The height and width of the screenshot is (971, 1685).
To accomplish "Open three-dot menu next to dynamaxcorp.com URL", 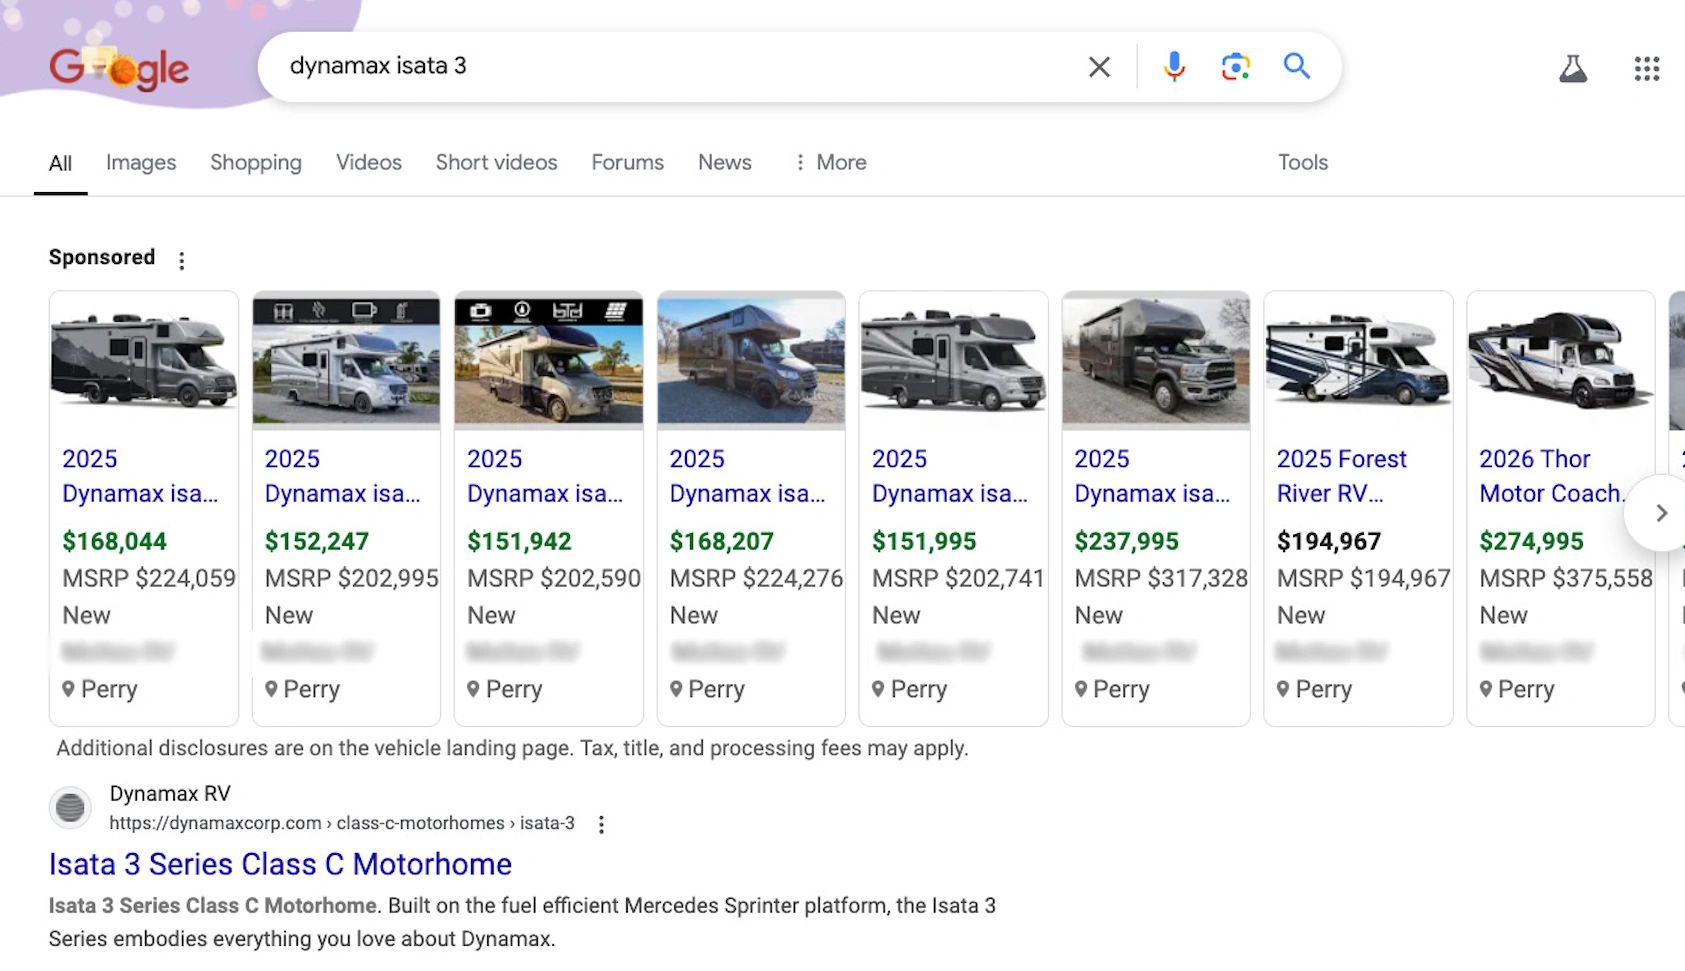I will point(601,824).
